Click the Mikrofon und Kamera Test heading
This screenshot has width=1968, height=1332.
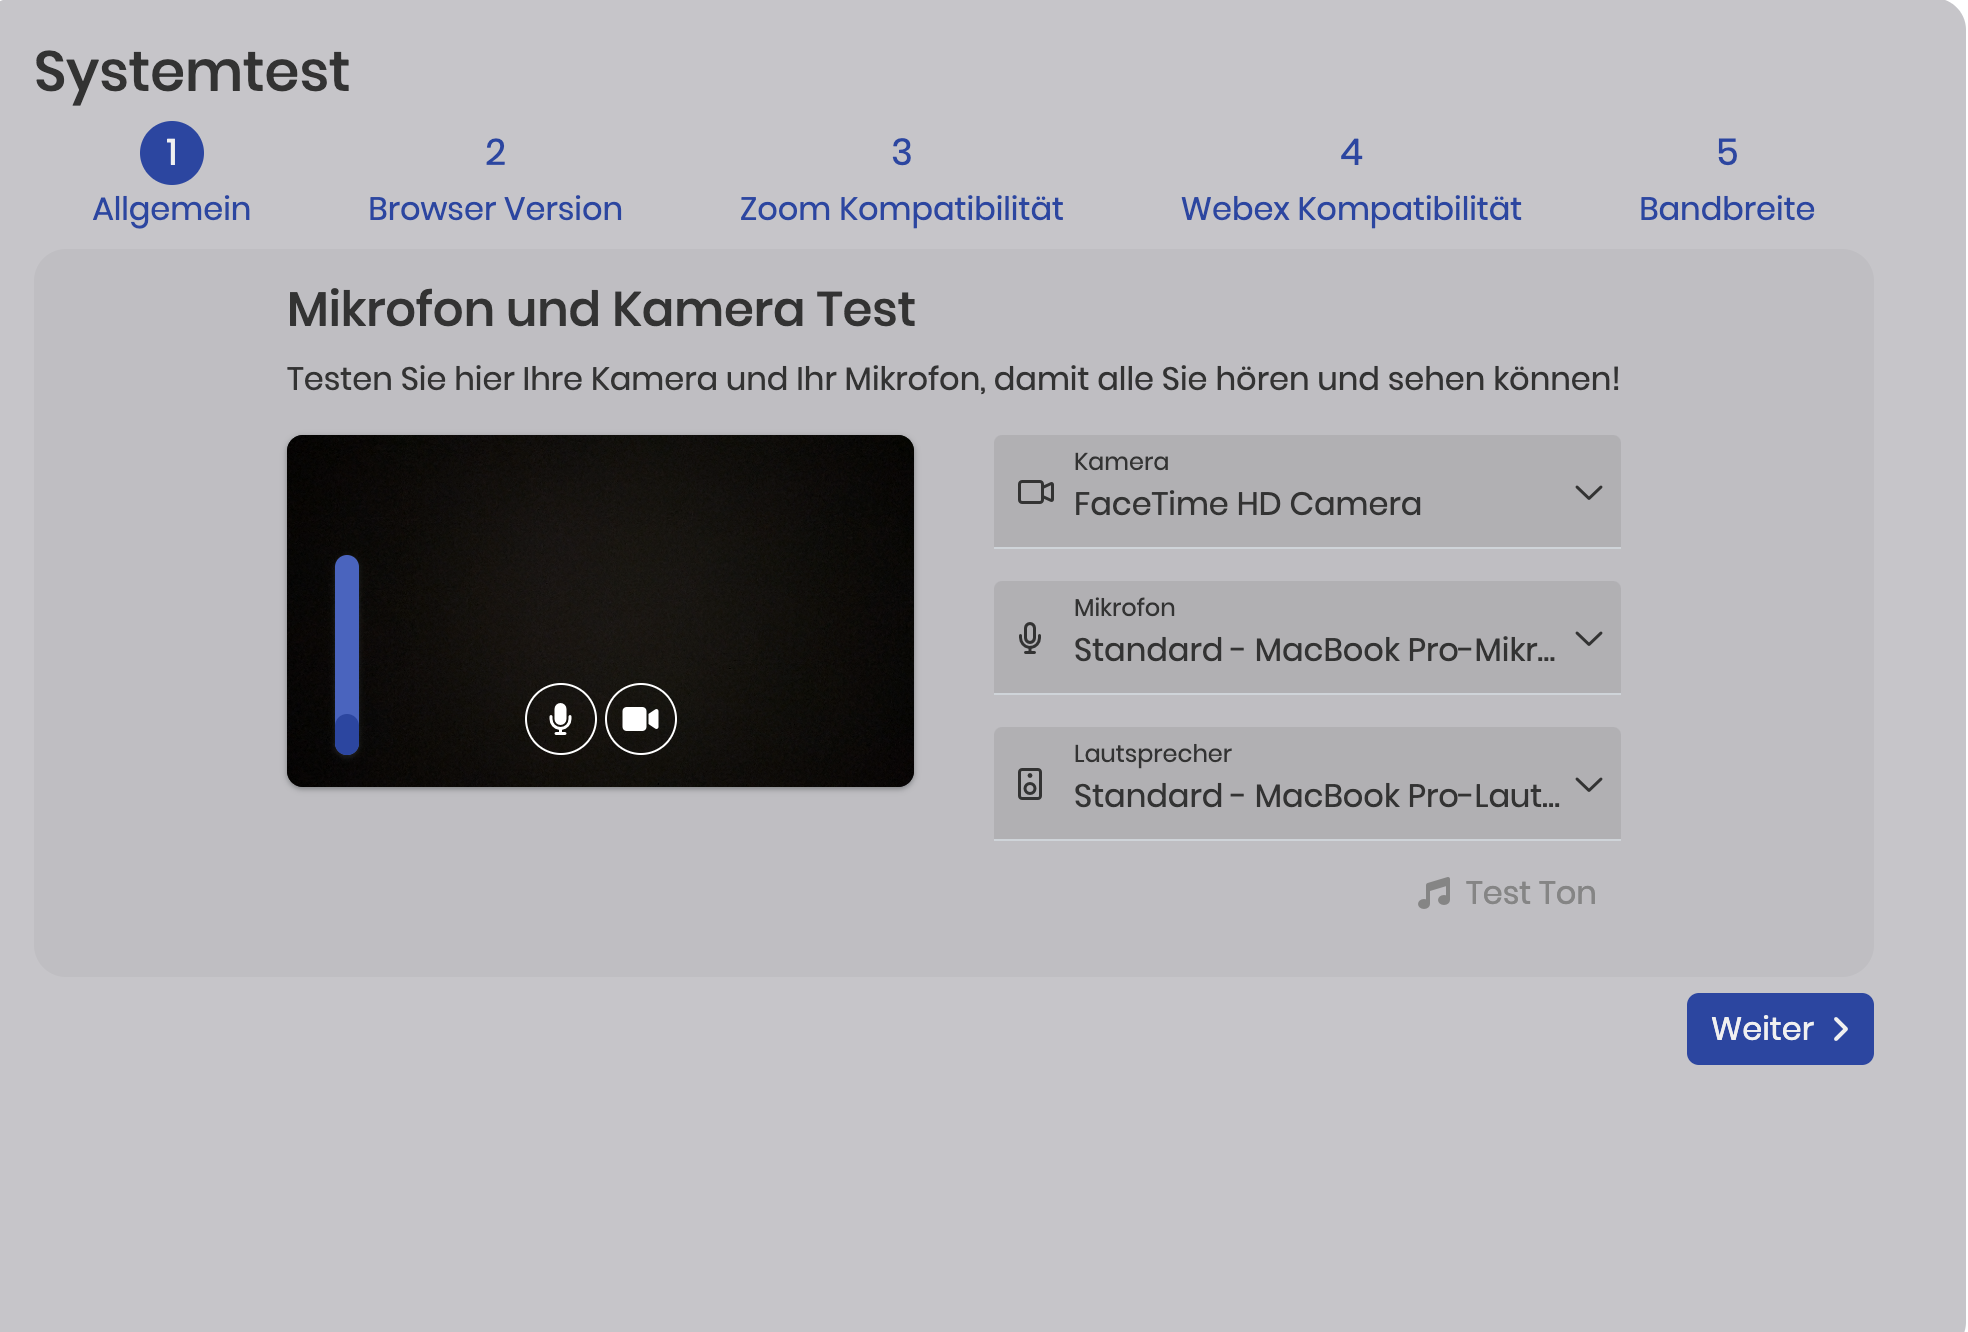(x=601, y=309)
